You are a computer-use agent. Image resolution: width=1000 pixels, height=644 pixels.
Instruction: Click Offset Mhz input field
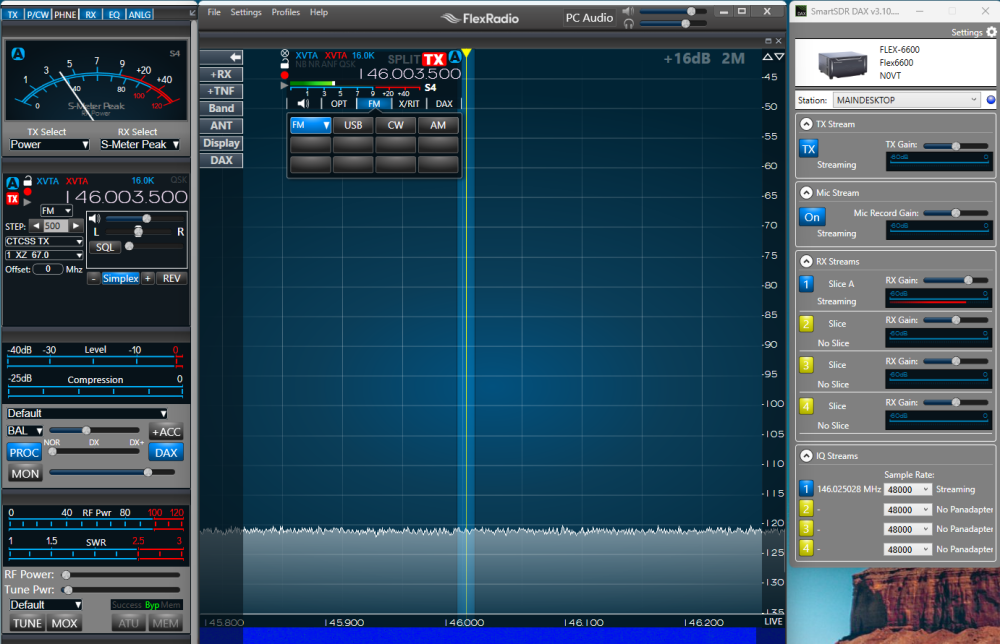click(48, 269)
